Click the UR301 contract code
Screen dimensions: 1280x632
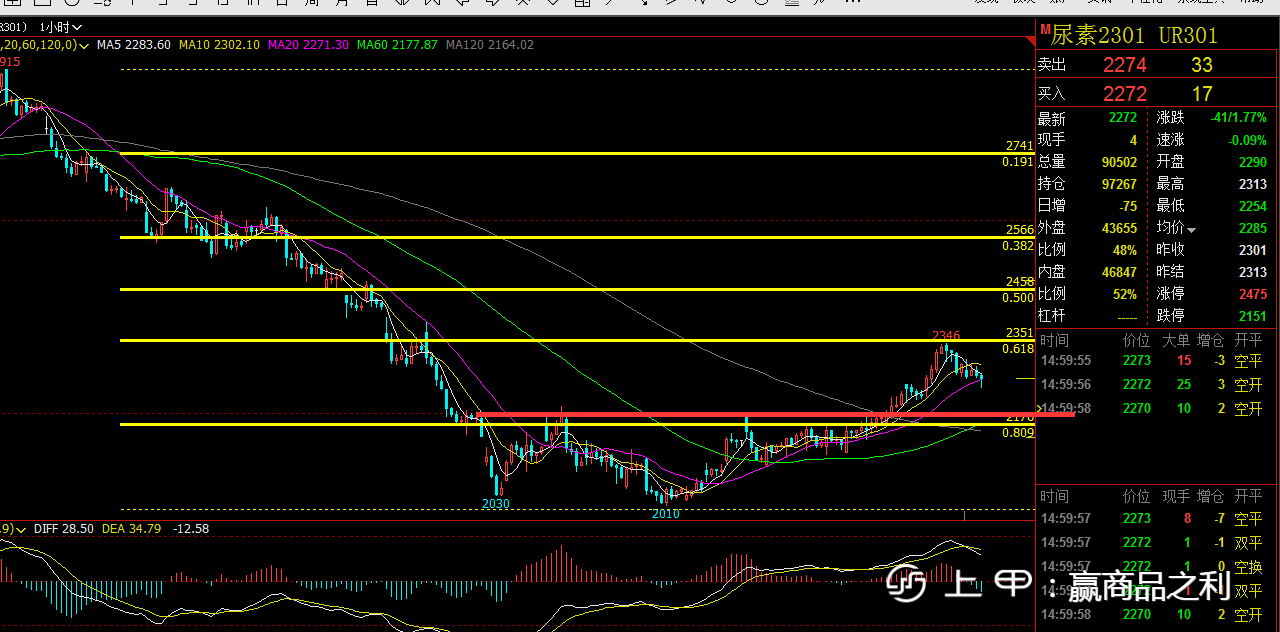(1188, 35)
